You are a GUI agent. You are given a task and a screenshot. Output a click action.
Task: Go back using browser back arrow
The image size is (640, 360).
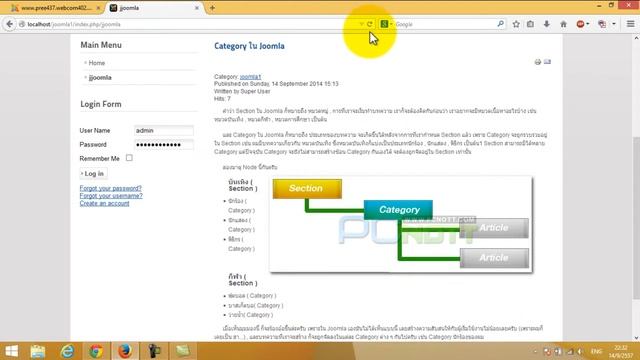[9, 24]
